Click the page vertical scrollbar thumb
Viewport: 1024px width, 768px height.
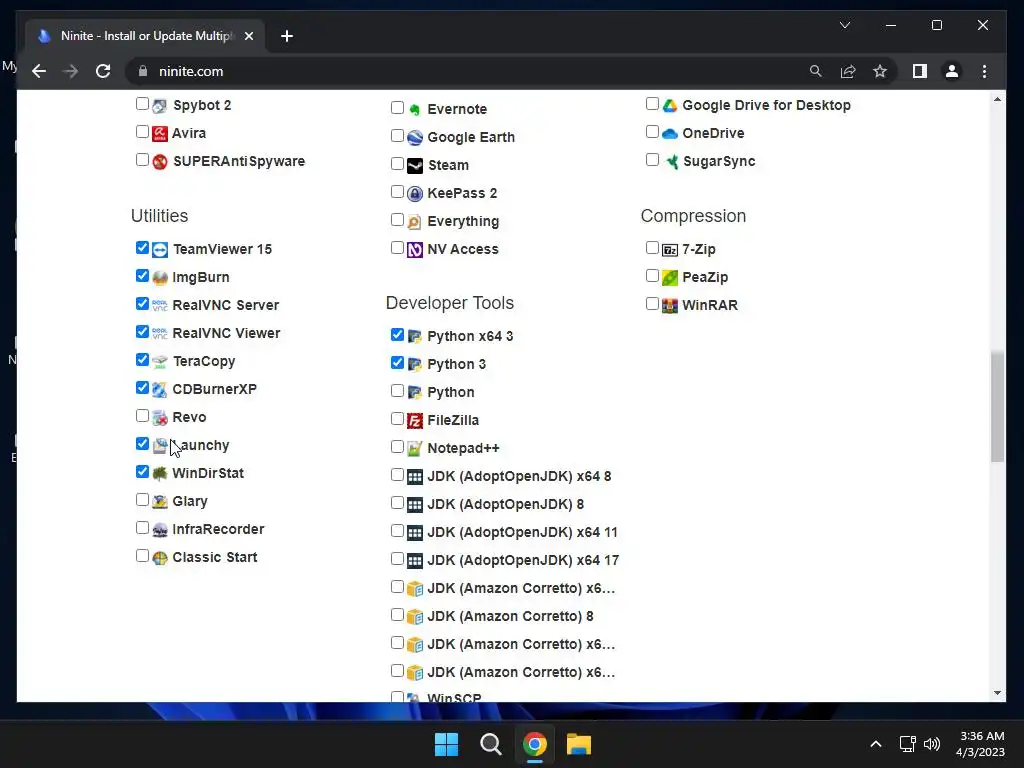tap(997, 406)
